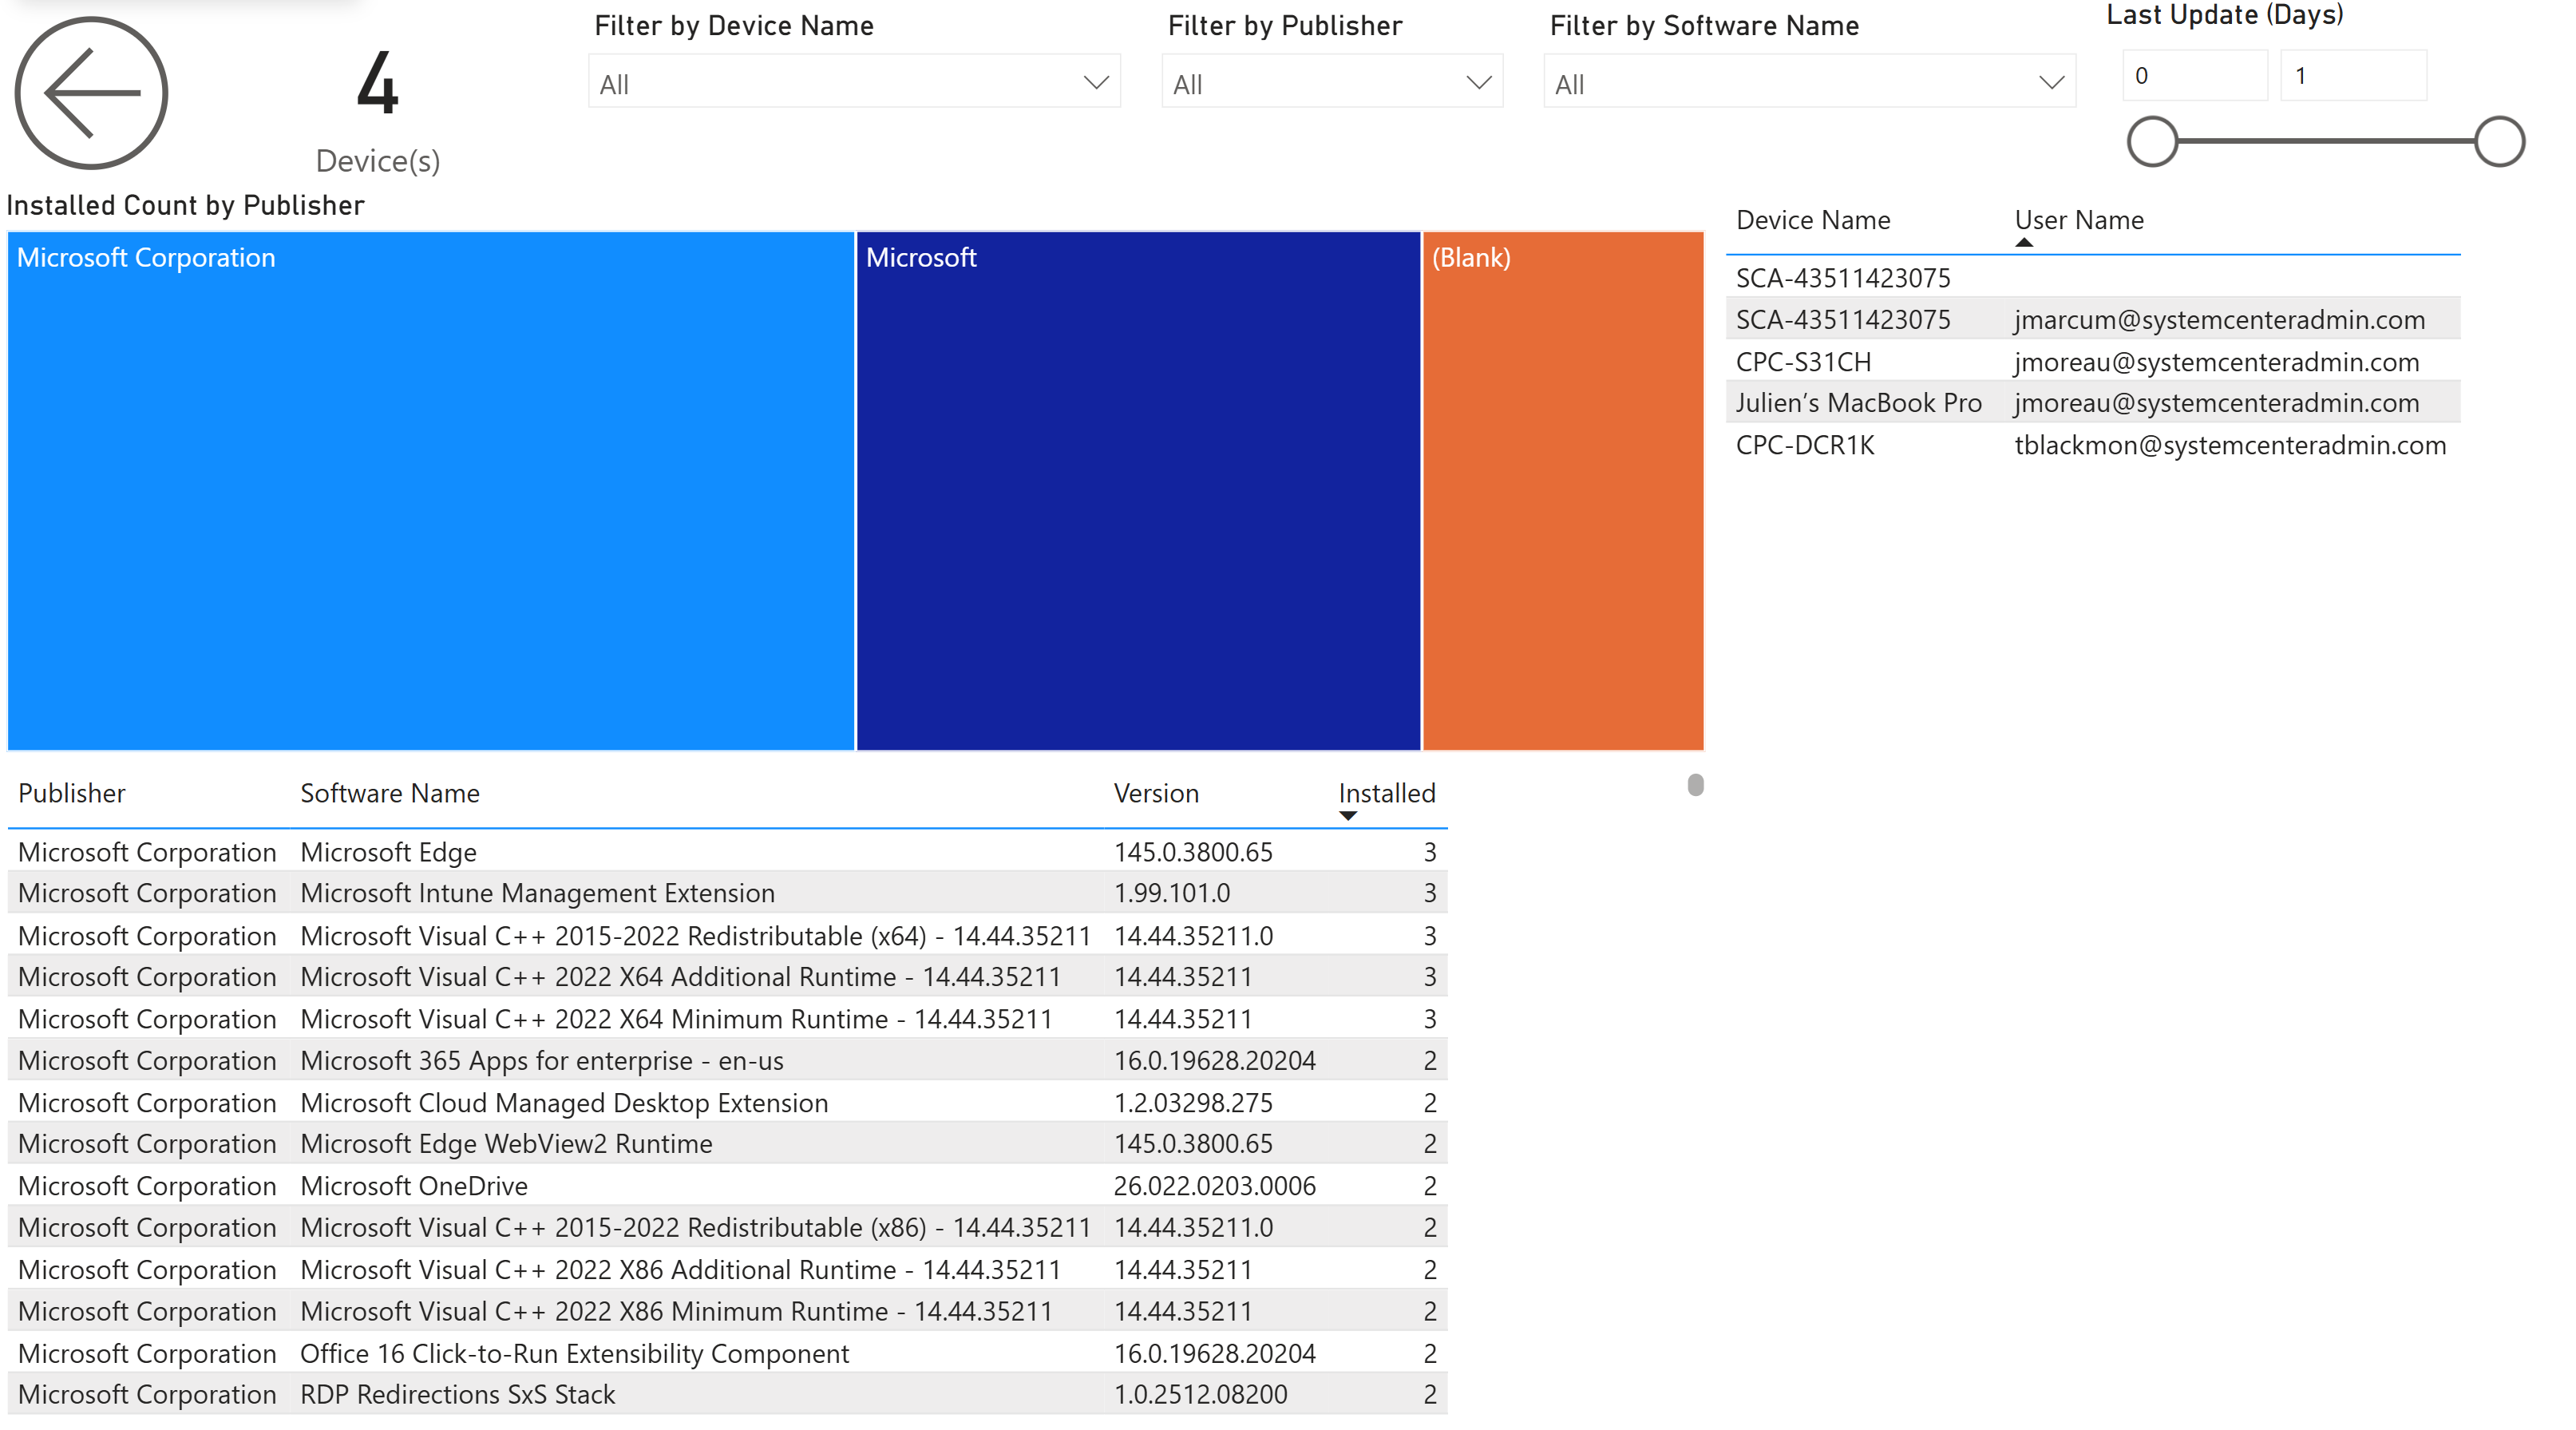Click version 1.0.2512.08200 cell
2576x1430 pixels.
point(1201,1395)
